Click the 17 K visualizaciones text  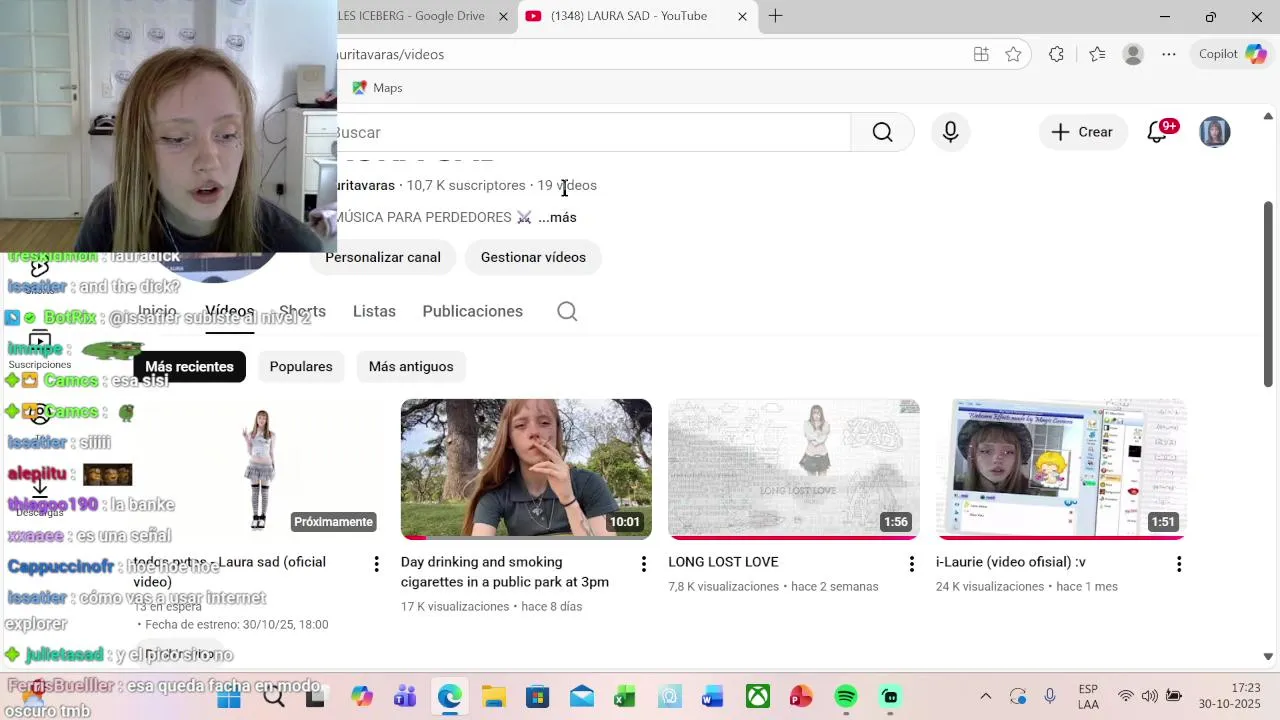pos(455,606)
